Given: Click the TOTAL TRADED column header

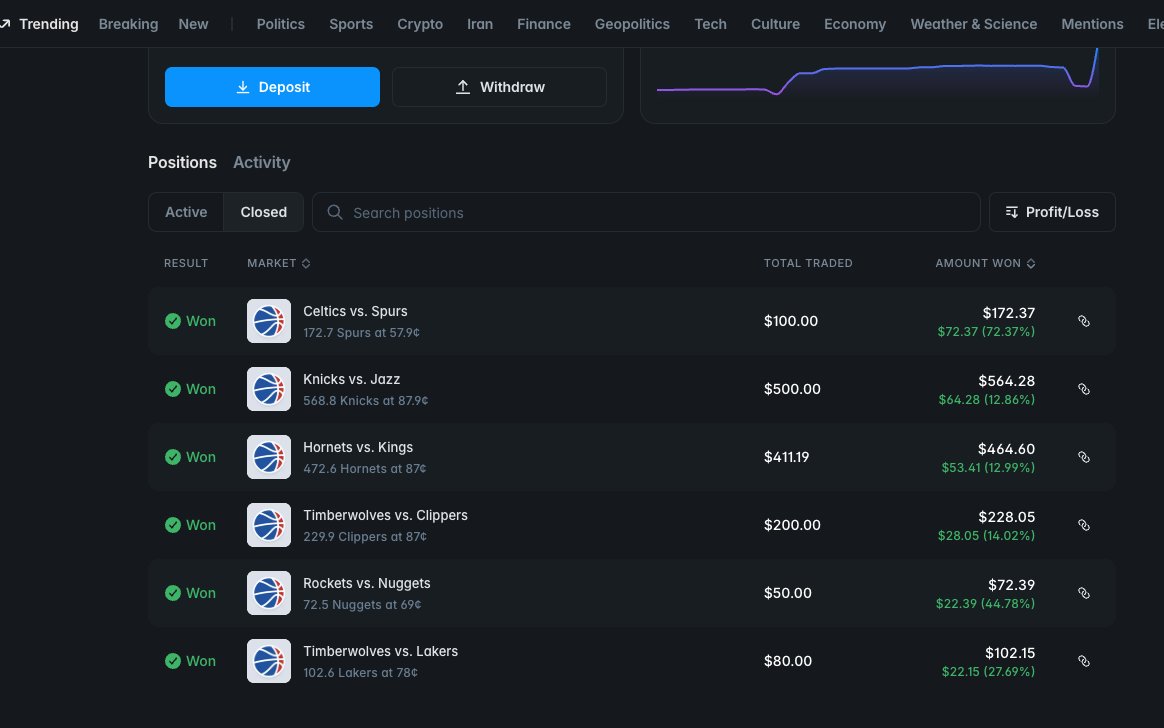Looking at the screenshot, I should 808,263.
